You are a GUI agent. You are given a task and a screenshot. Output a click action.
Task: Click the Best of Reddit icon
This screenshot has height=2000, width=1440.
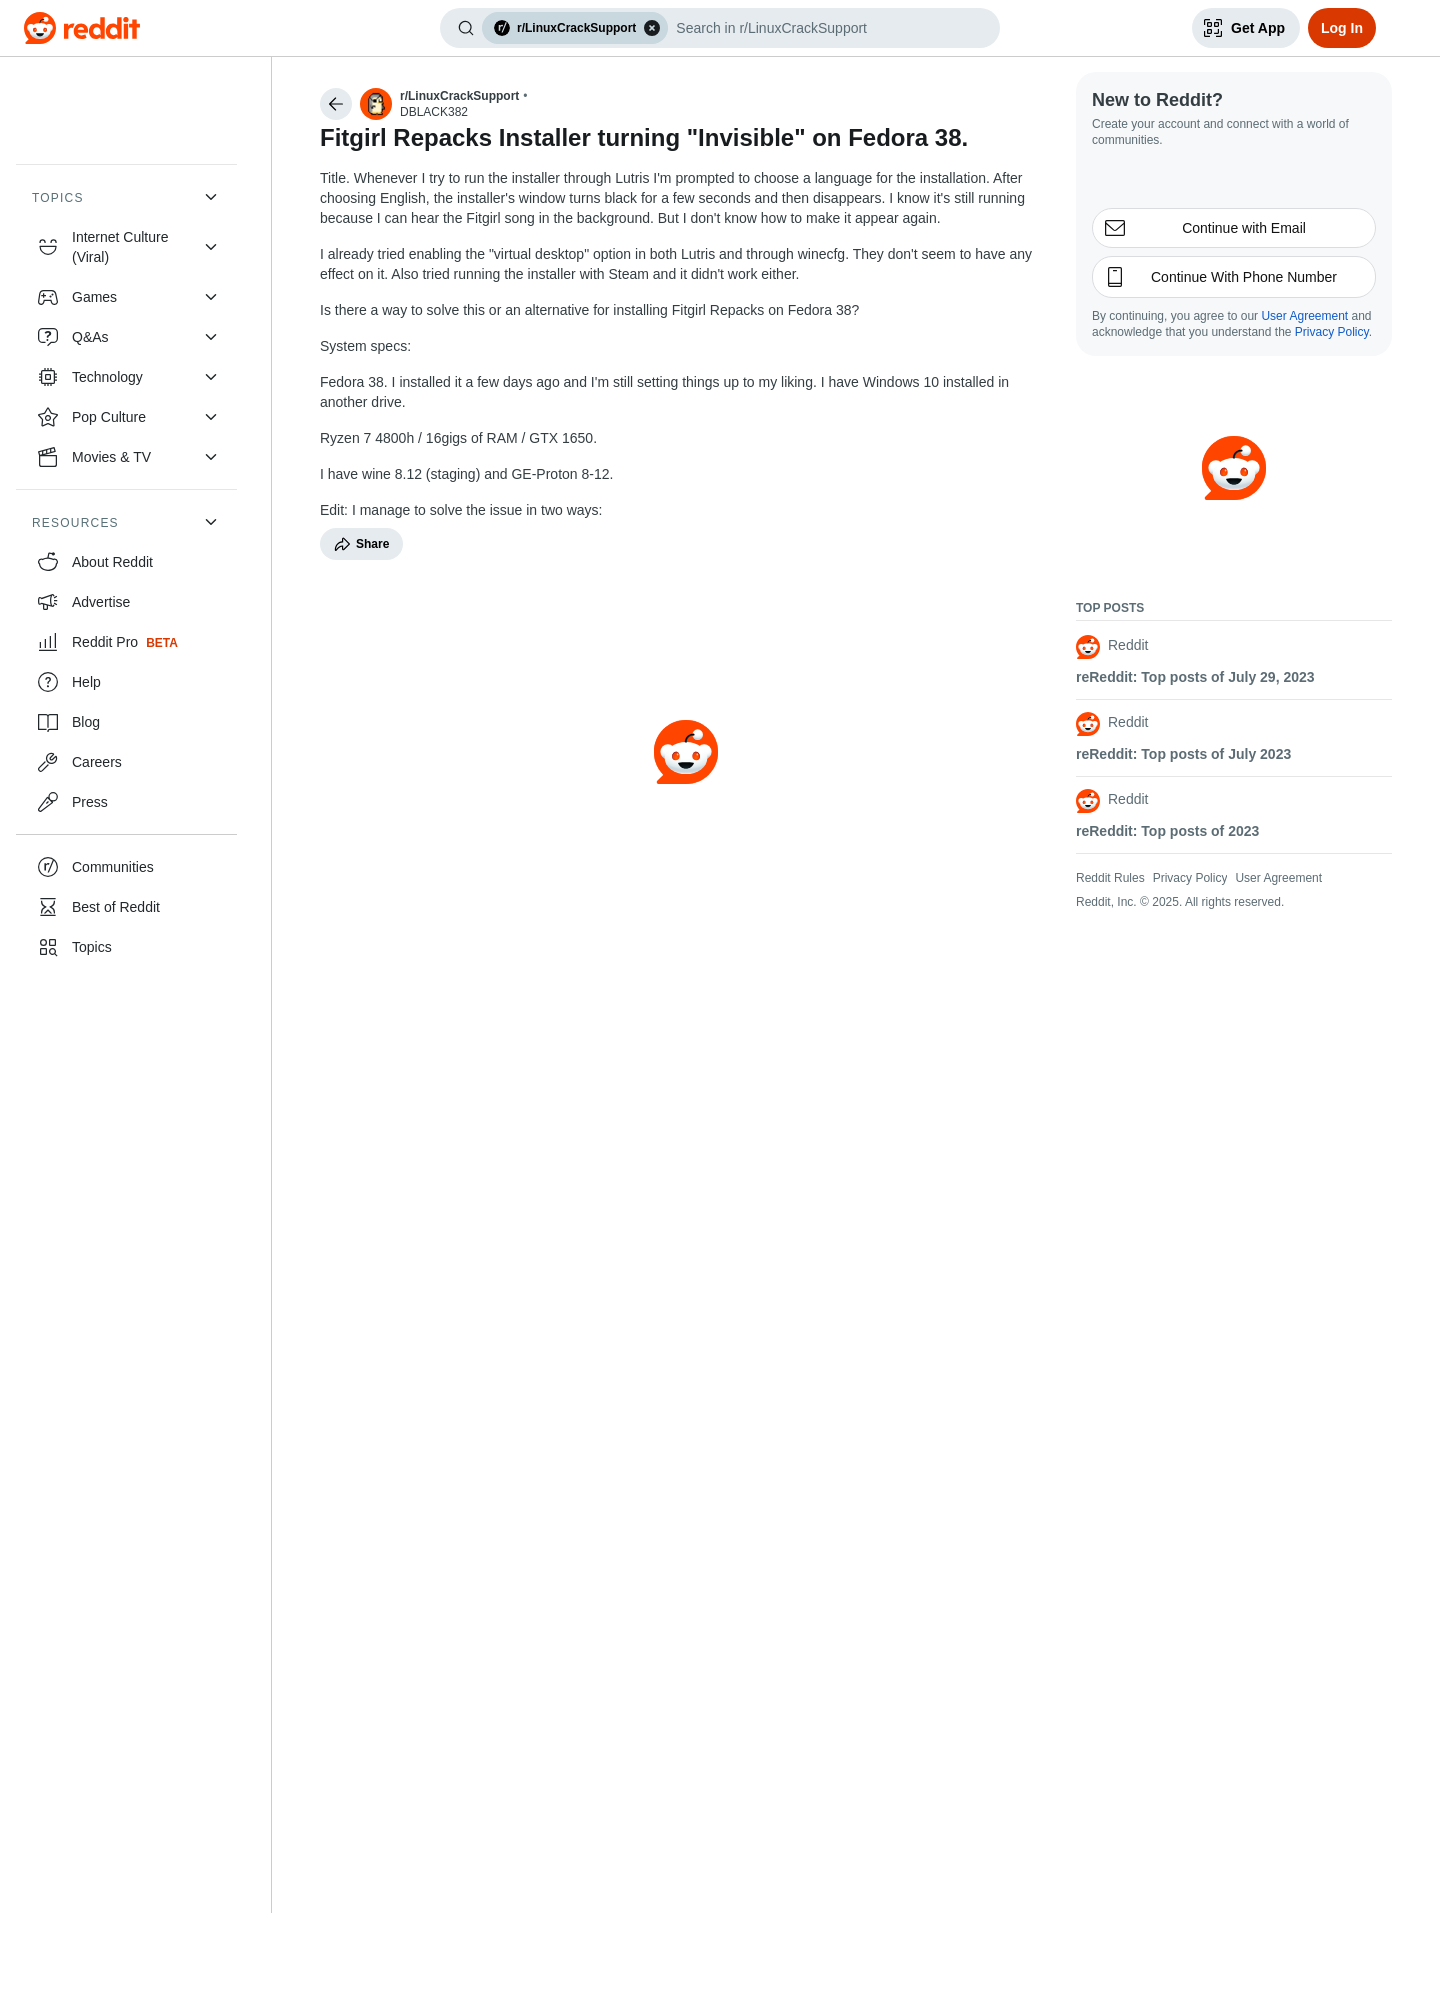pyautogui.click(x=48, y=907)
